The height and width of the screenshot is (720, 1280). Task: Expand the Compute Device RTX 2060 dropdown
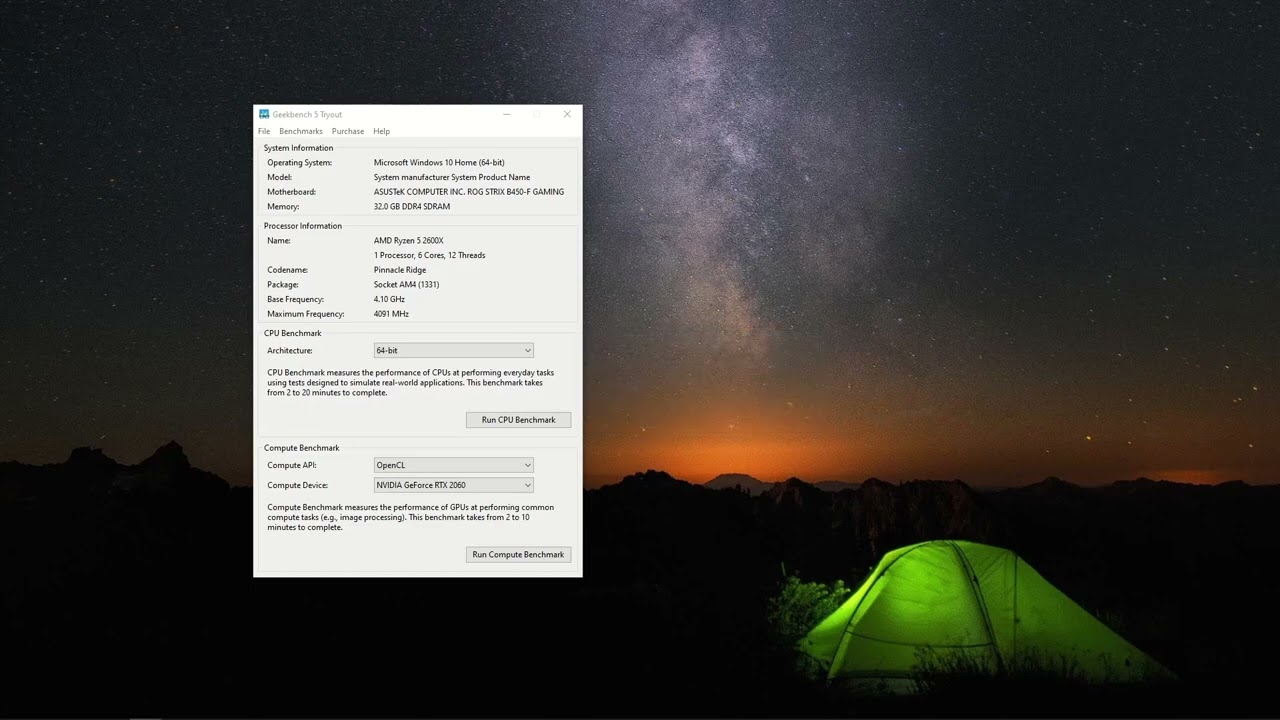point(453,485)
